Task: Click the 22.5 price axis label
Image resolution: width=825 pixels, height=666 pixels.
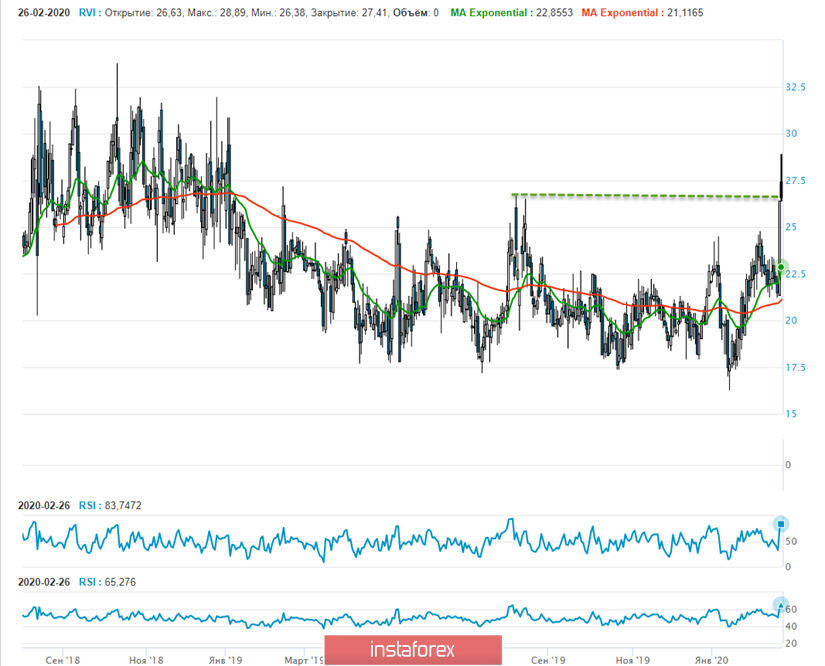Action: coord(795,274)
